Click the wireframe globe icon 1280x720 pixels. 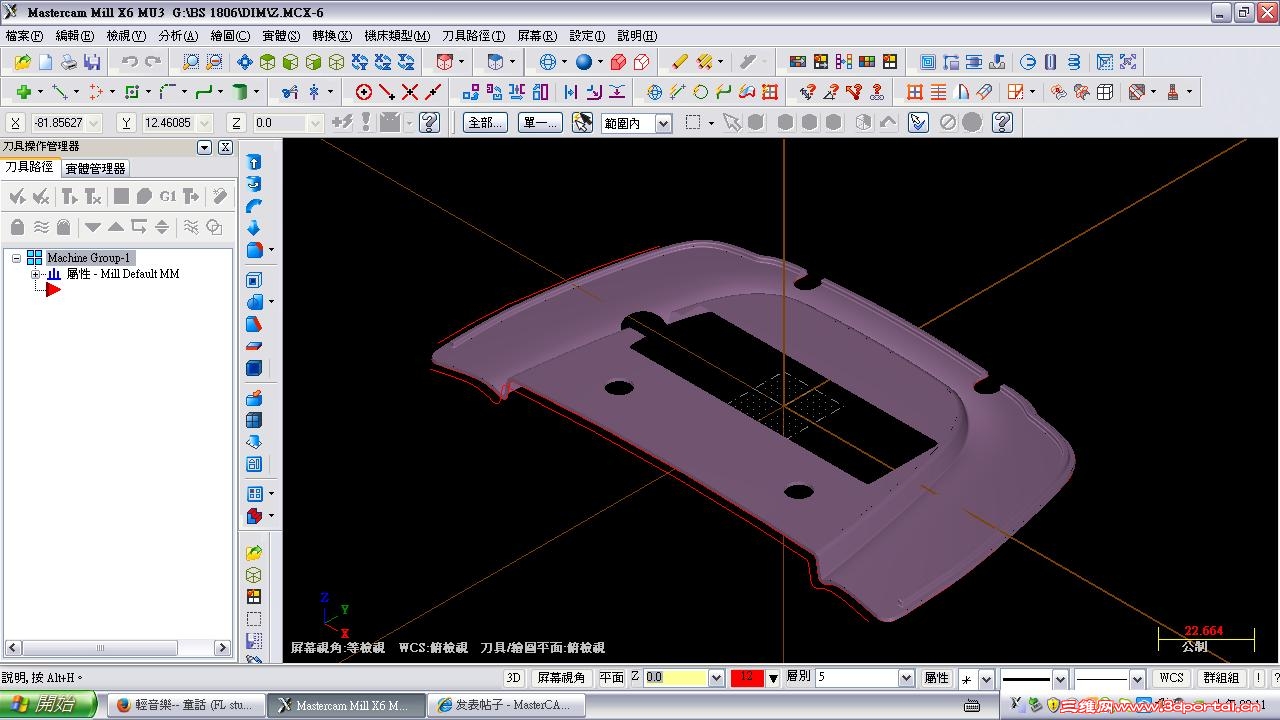click(x=547, y=62)
